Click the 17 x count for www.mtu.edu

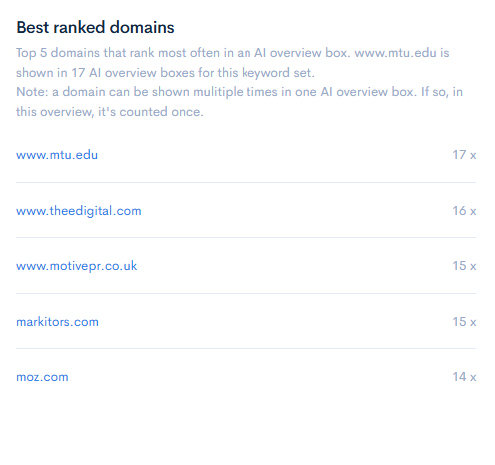tap(464, 155)
